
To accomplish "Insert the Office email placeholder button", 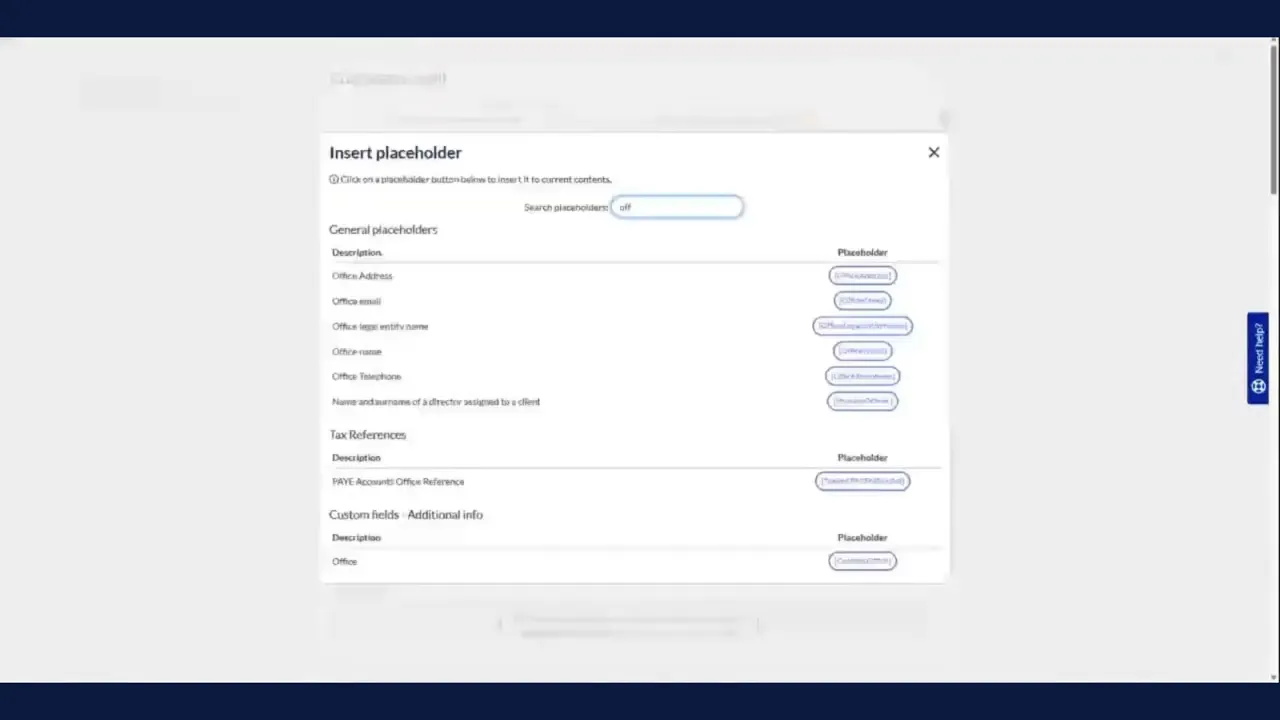I will coord(862,300).
